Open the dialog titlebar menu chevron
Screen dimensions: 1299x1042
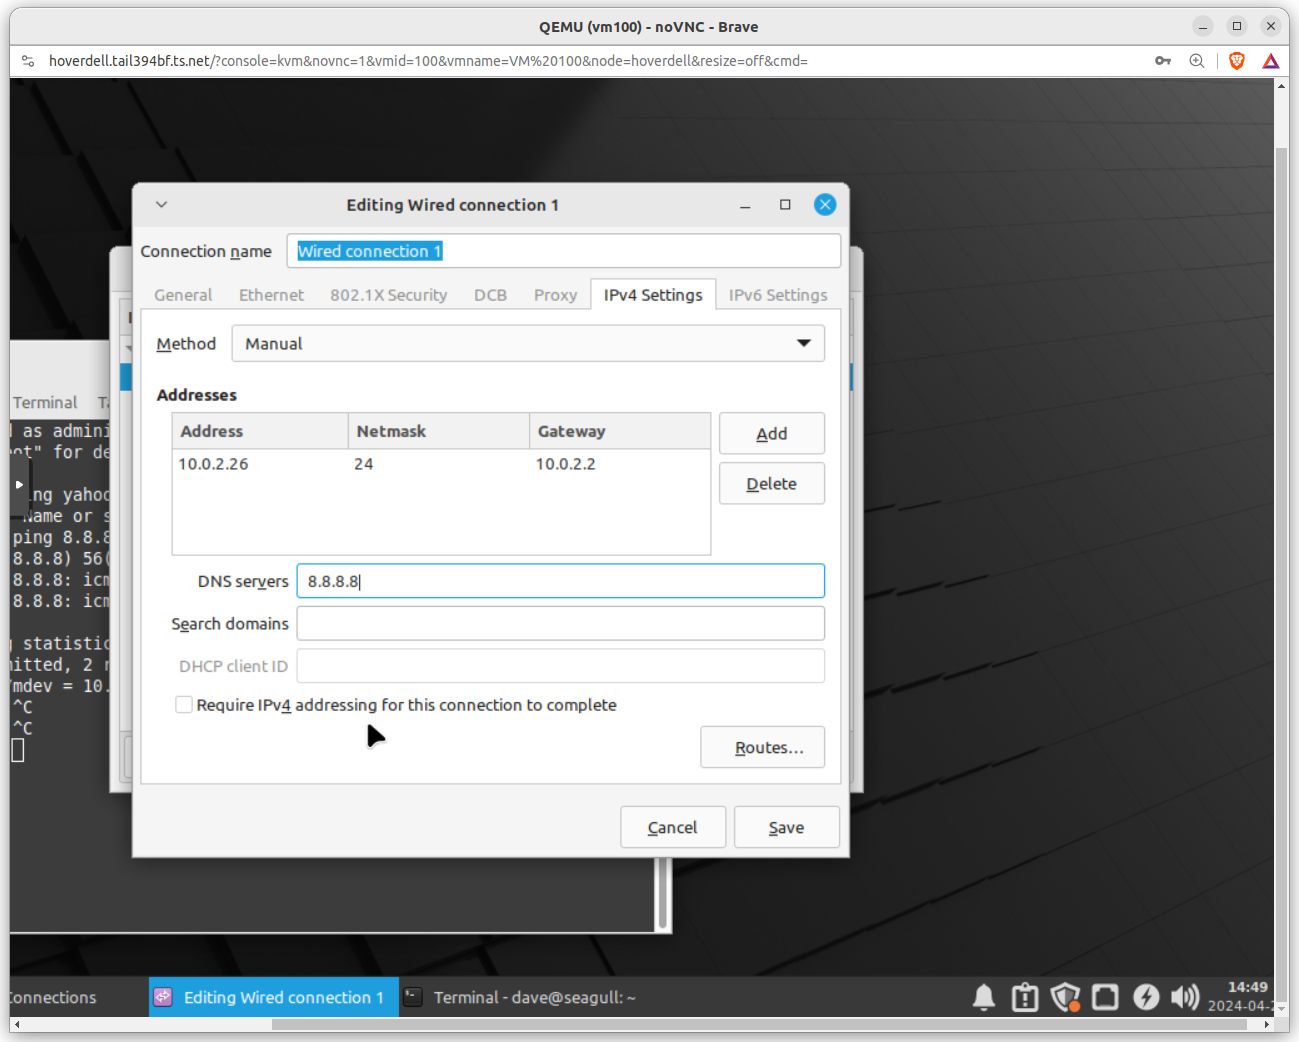click(x=161, y=205)
